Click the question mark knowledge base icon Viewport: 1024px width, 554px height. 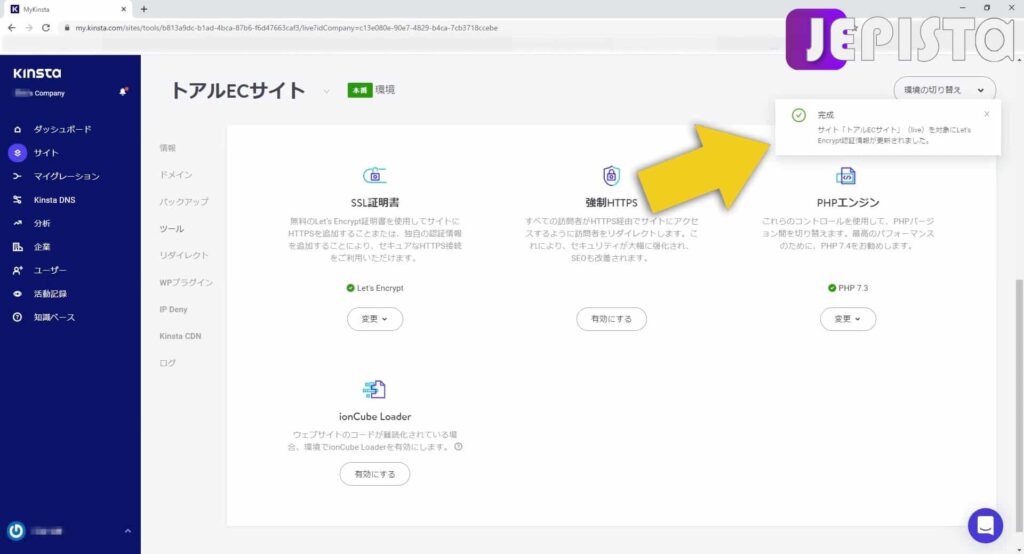pyautogui.click(x=18, y=318)
